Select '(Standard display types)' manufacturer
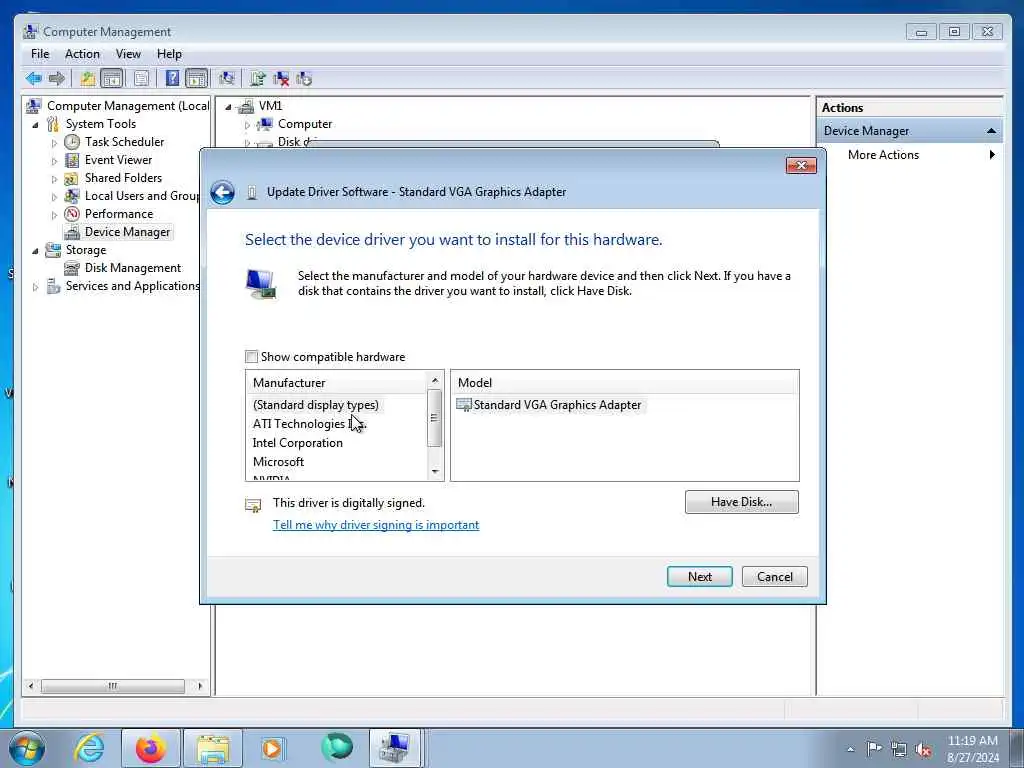Image resolution: width=1024 pixels, height=768 pixels. pos(315,405)
